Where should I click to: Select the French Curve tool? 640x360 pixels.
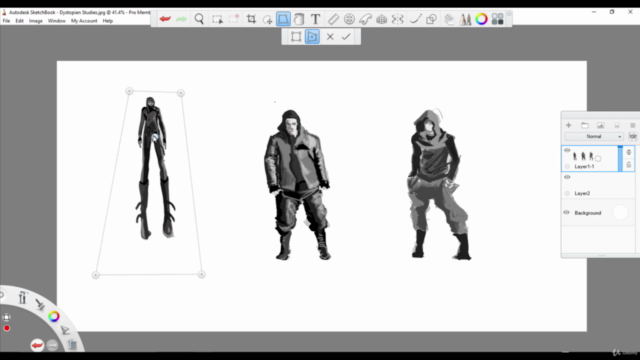pyautogui.click(x=365, y=19)
